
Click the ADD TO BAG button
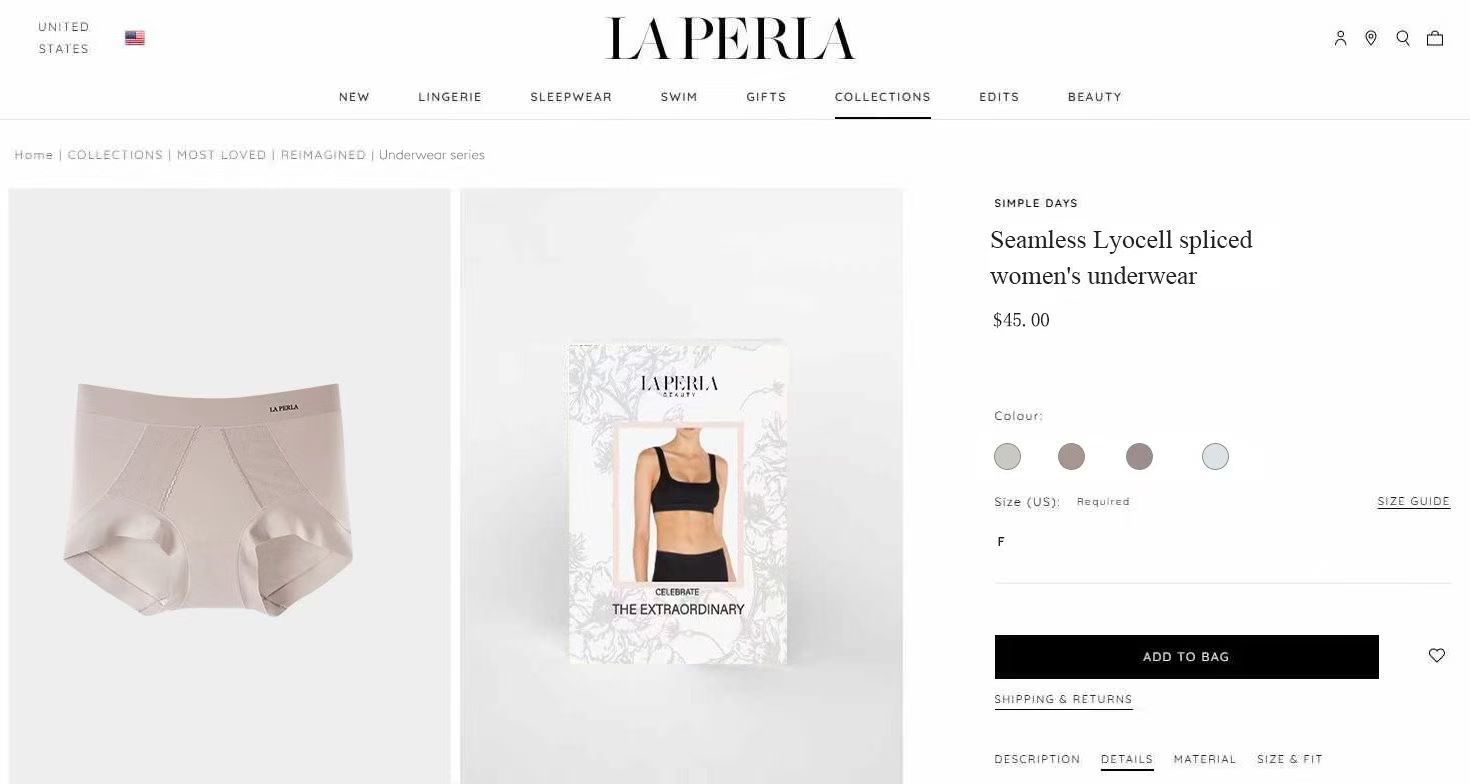(x=1186, y=657)
